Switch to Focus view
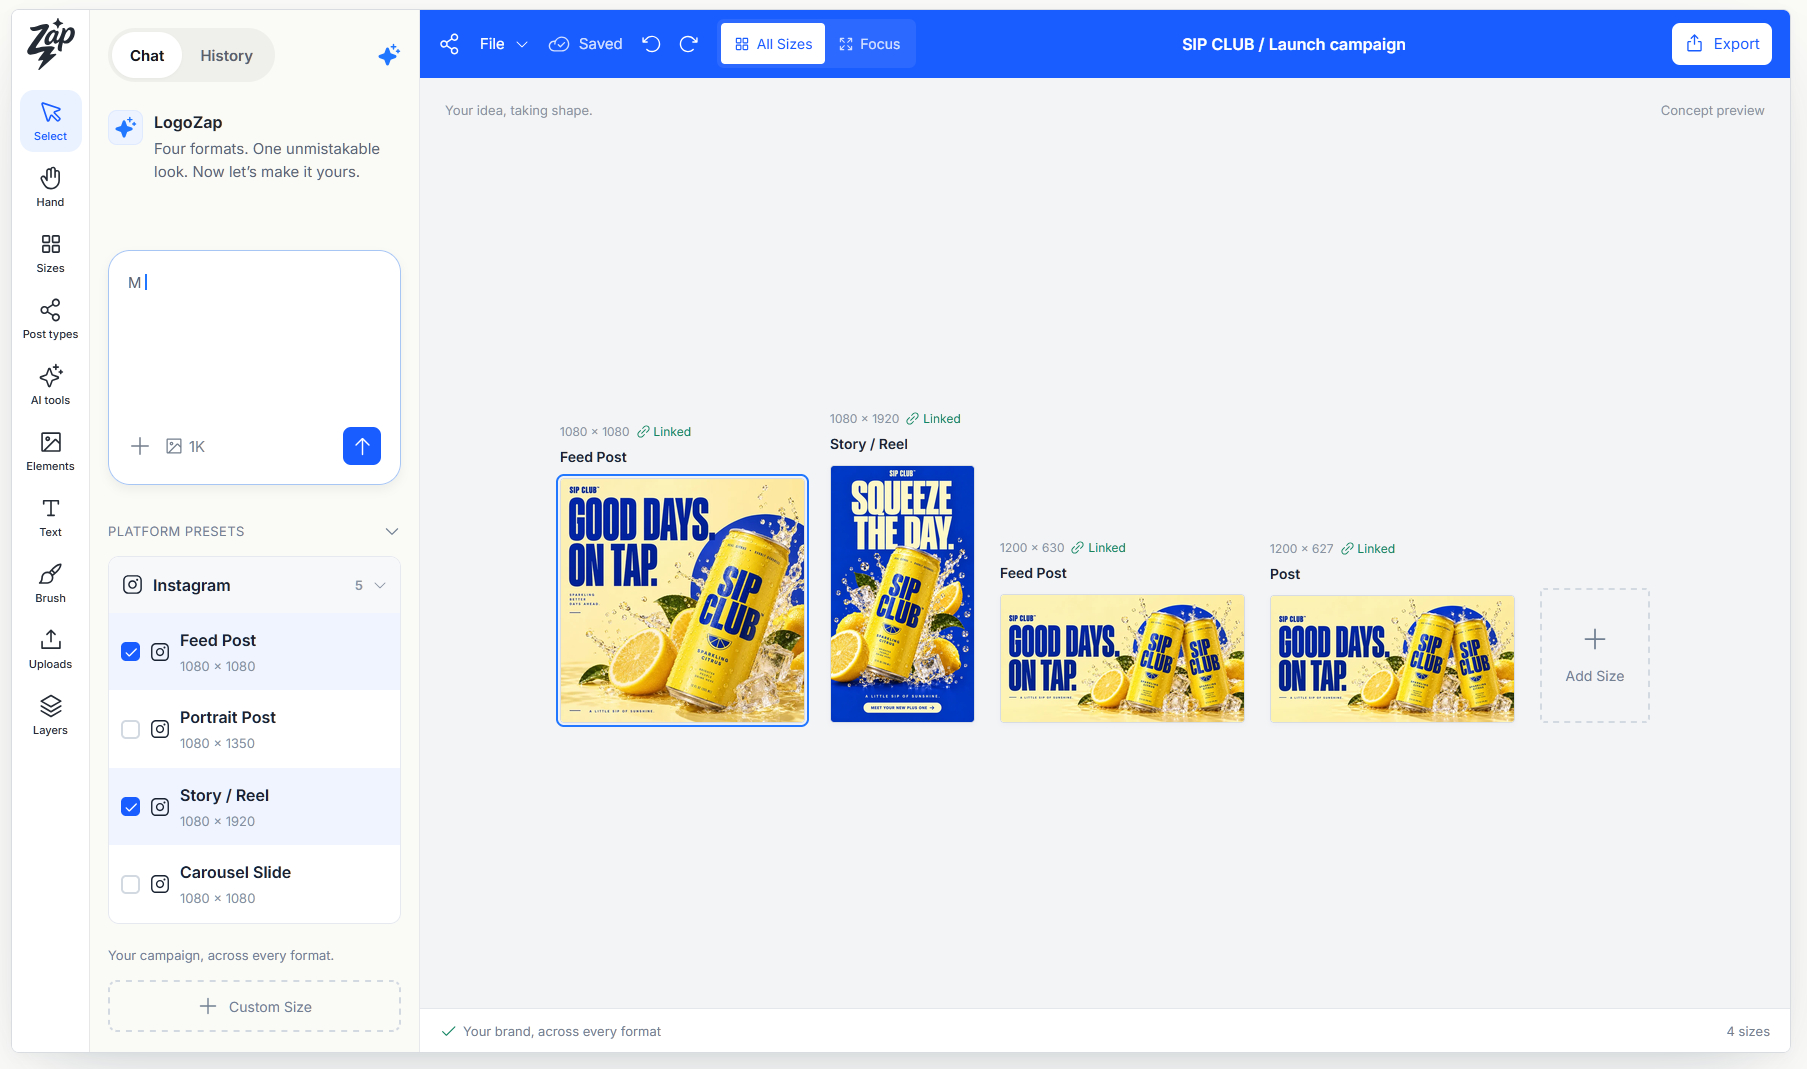 869,44
